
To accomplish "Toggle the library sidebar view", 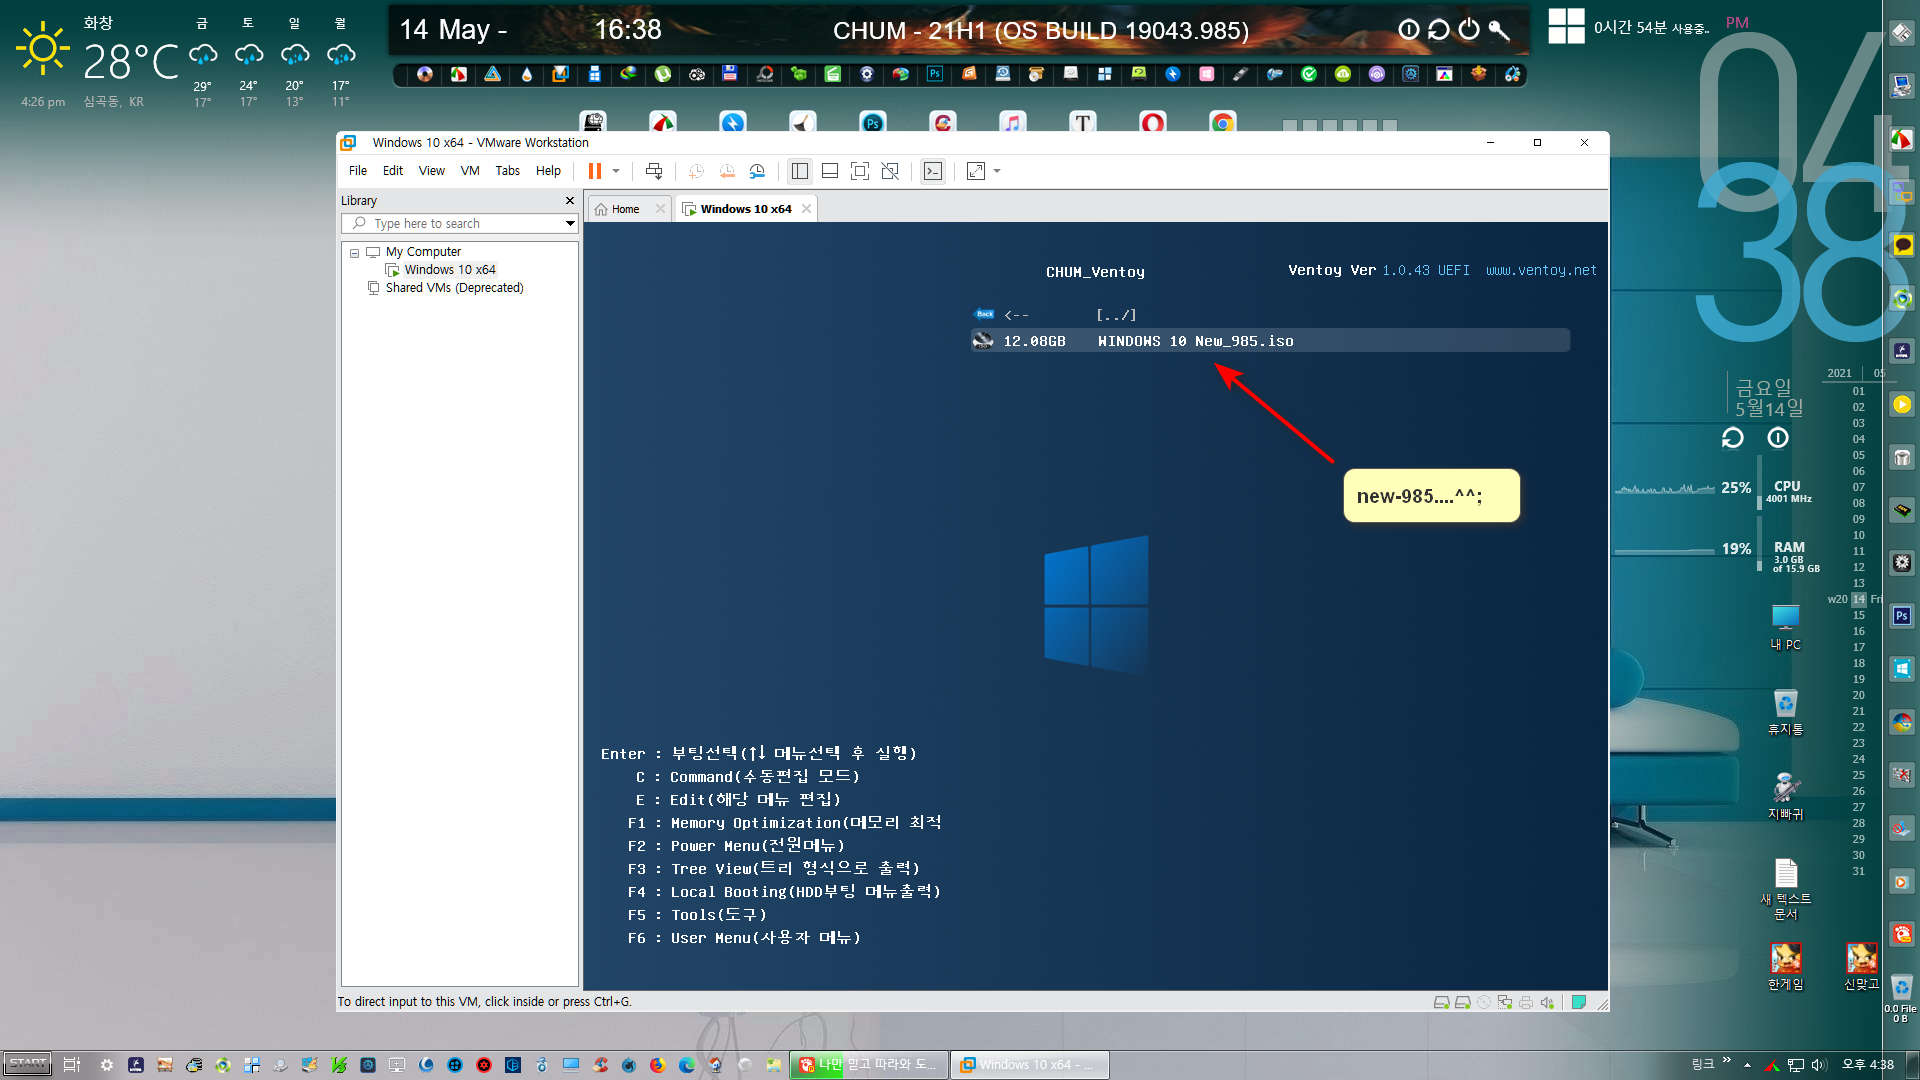I will tap(800, 171).
